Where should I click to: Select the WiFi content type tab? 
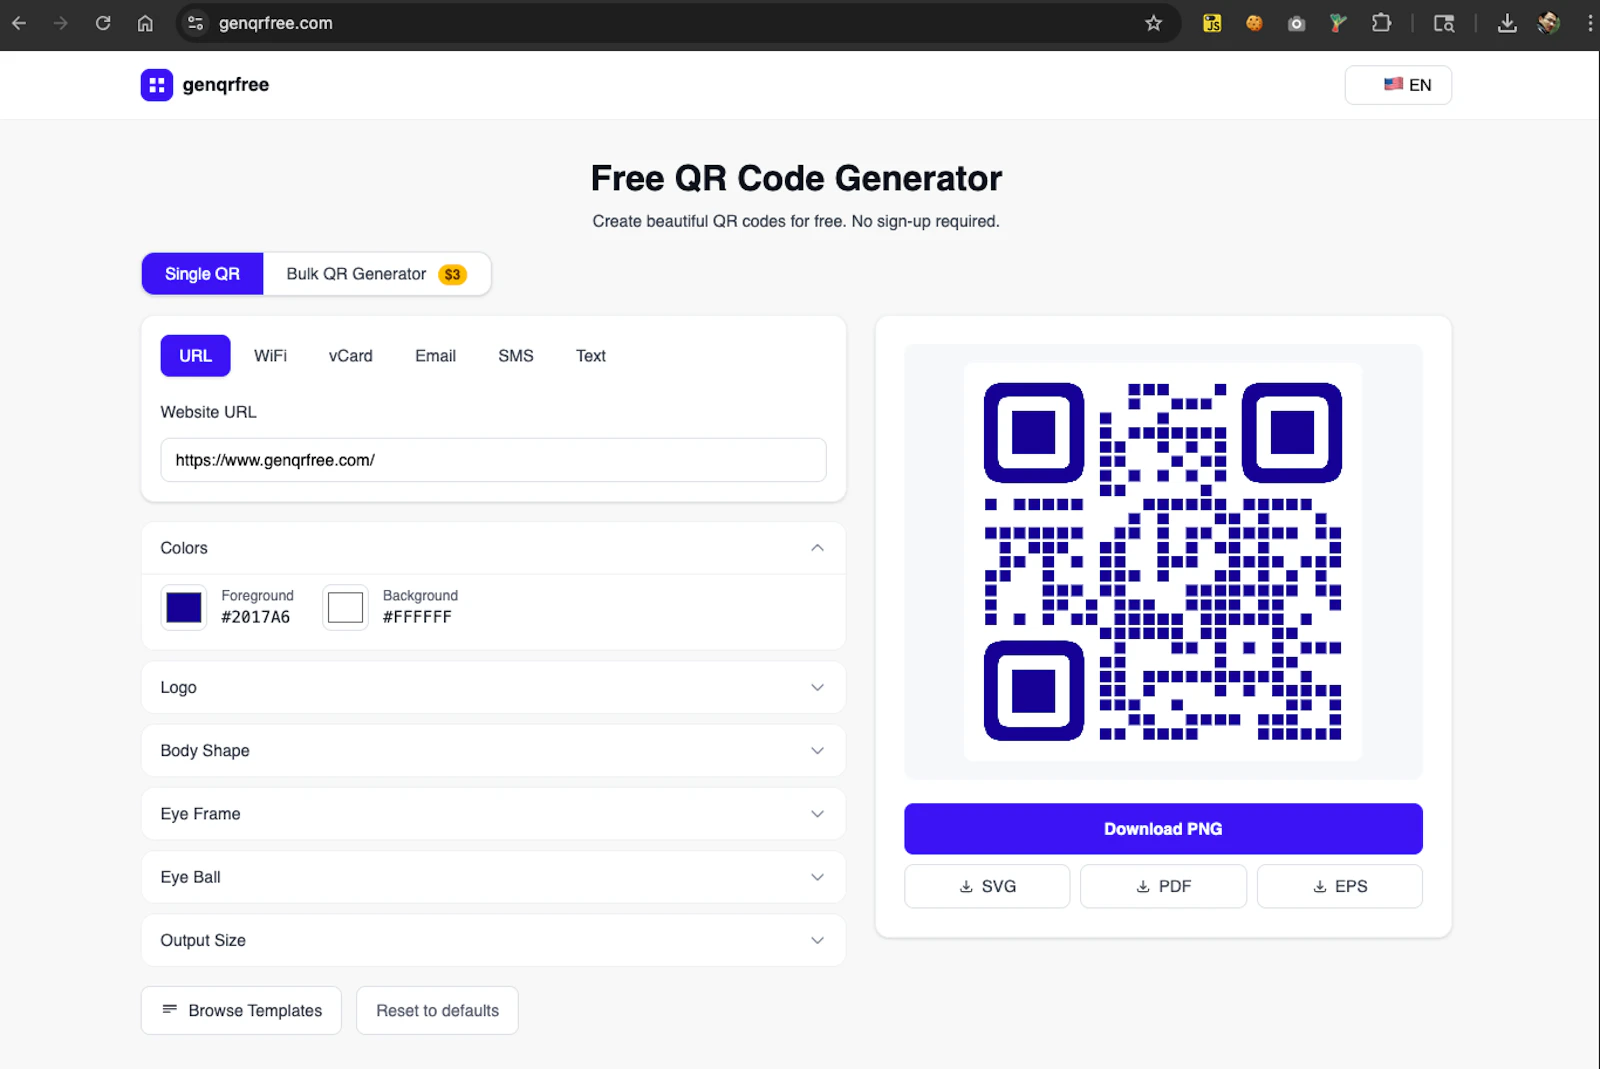pyautogui.click(x=270, y=356)
